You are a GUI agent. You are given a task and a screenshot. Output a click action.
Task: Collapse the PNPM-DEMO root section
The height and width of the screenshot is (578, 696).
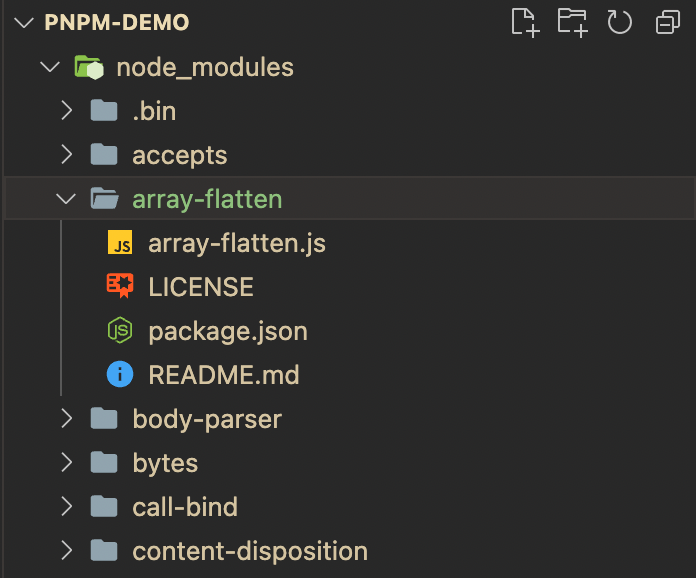[x=24, y=23]
